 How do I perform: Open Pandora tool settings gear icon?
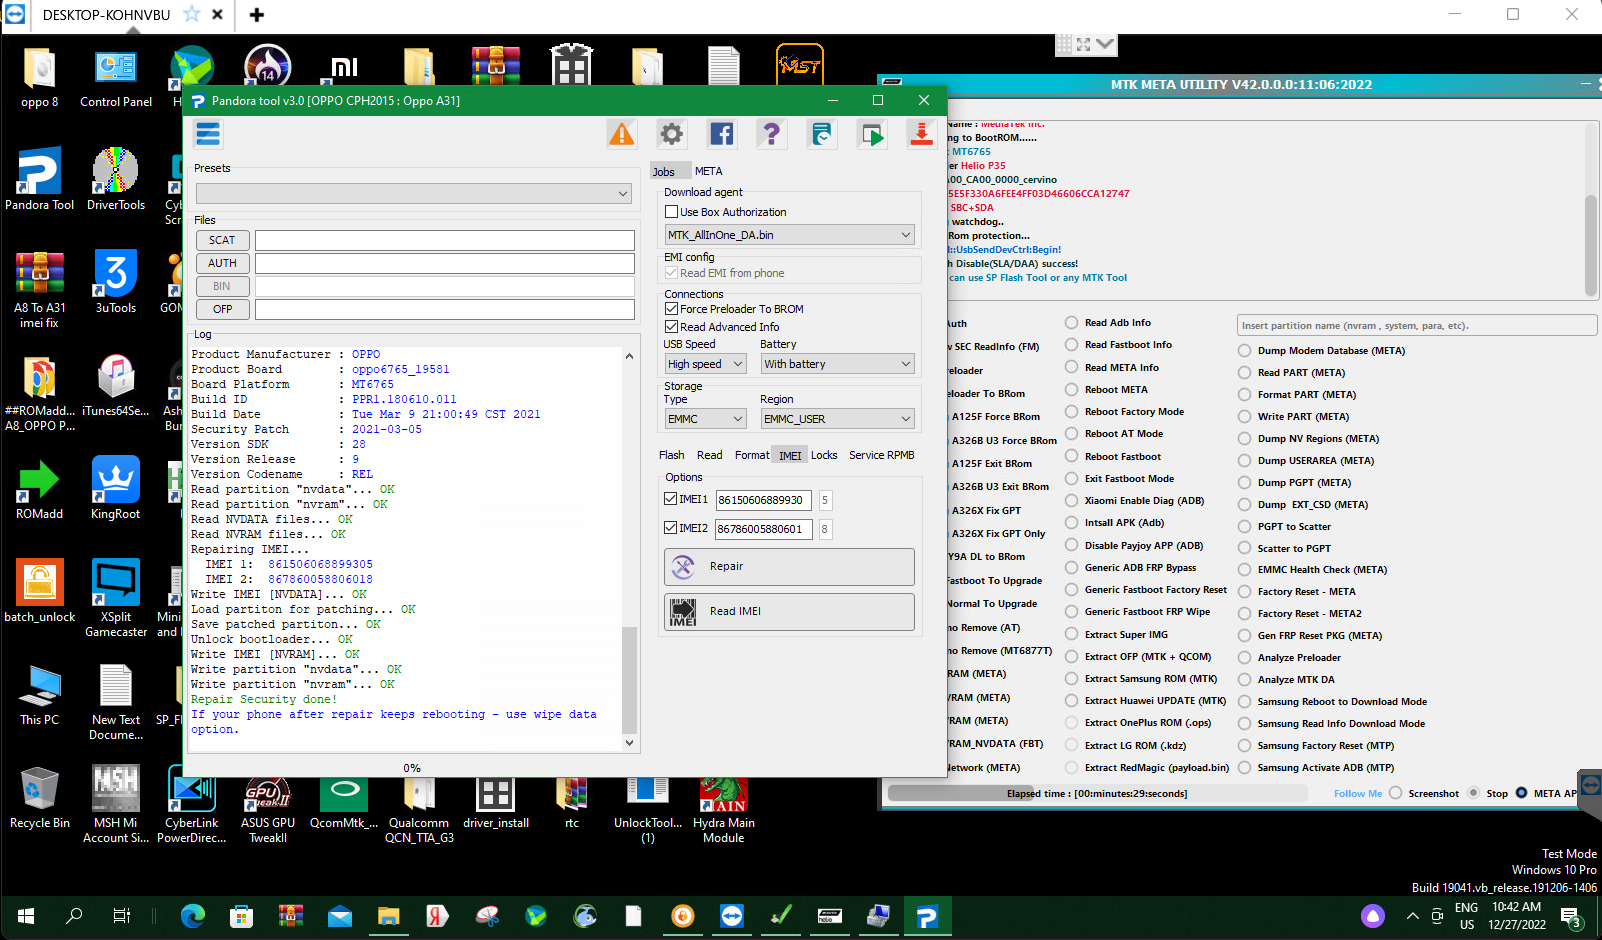pos(672,134)
